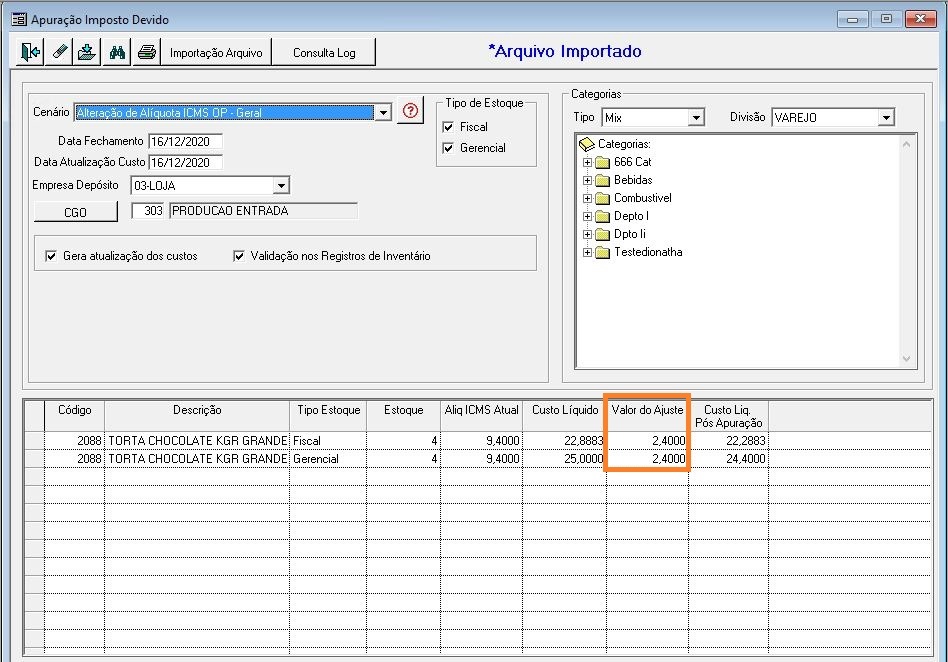This screenshot has width=948, height=662.
Task: Click the PRODUCAO ENTRADA description field
Action: tap(263, 210)
